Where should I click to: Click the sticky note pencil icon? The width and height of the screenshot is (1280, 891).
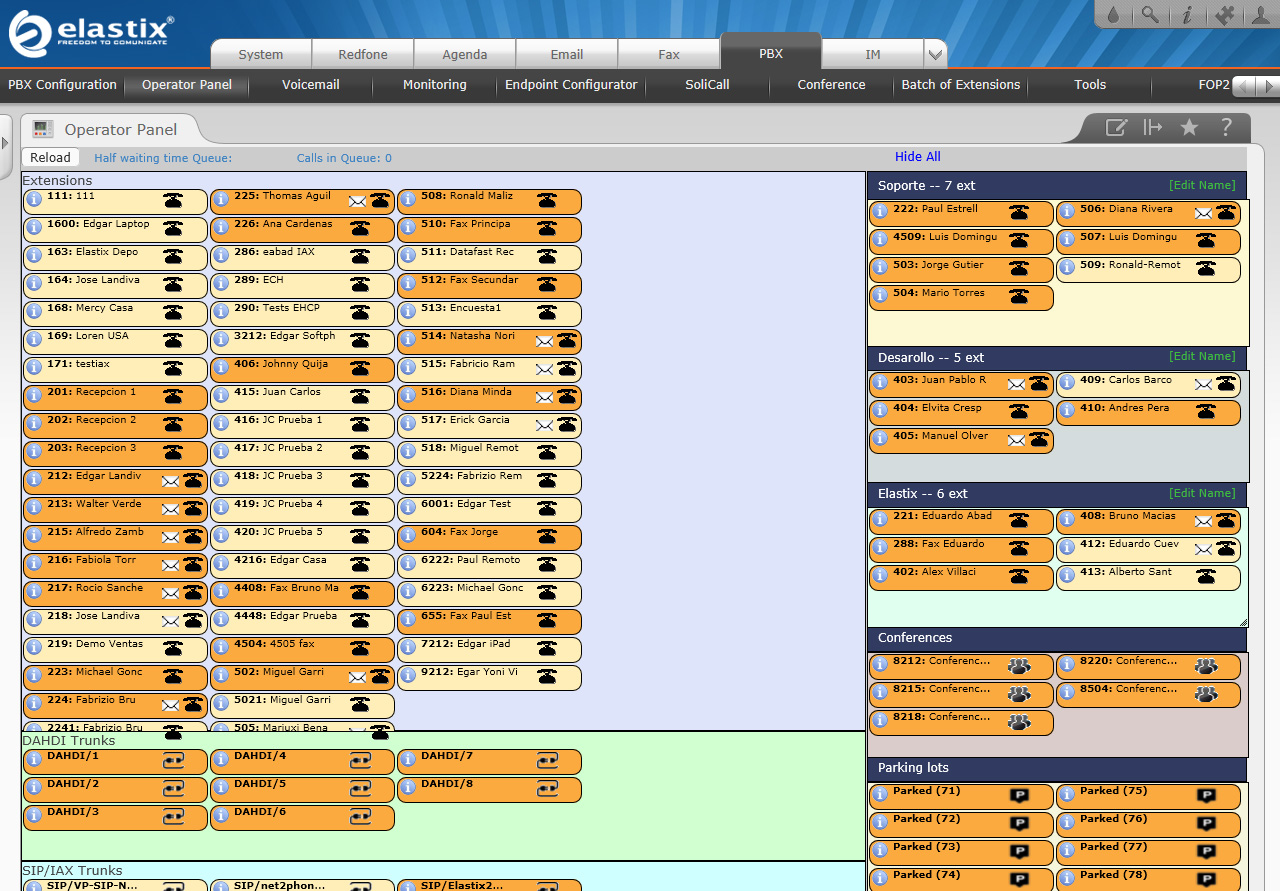pos(1116,127)
